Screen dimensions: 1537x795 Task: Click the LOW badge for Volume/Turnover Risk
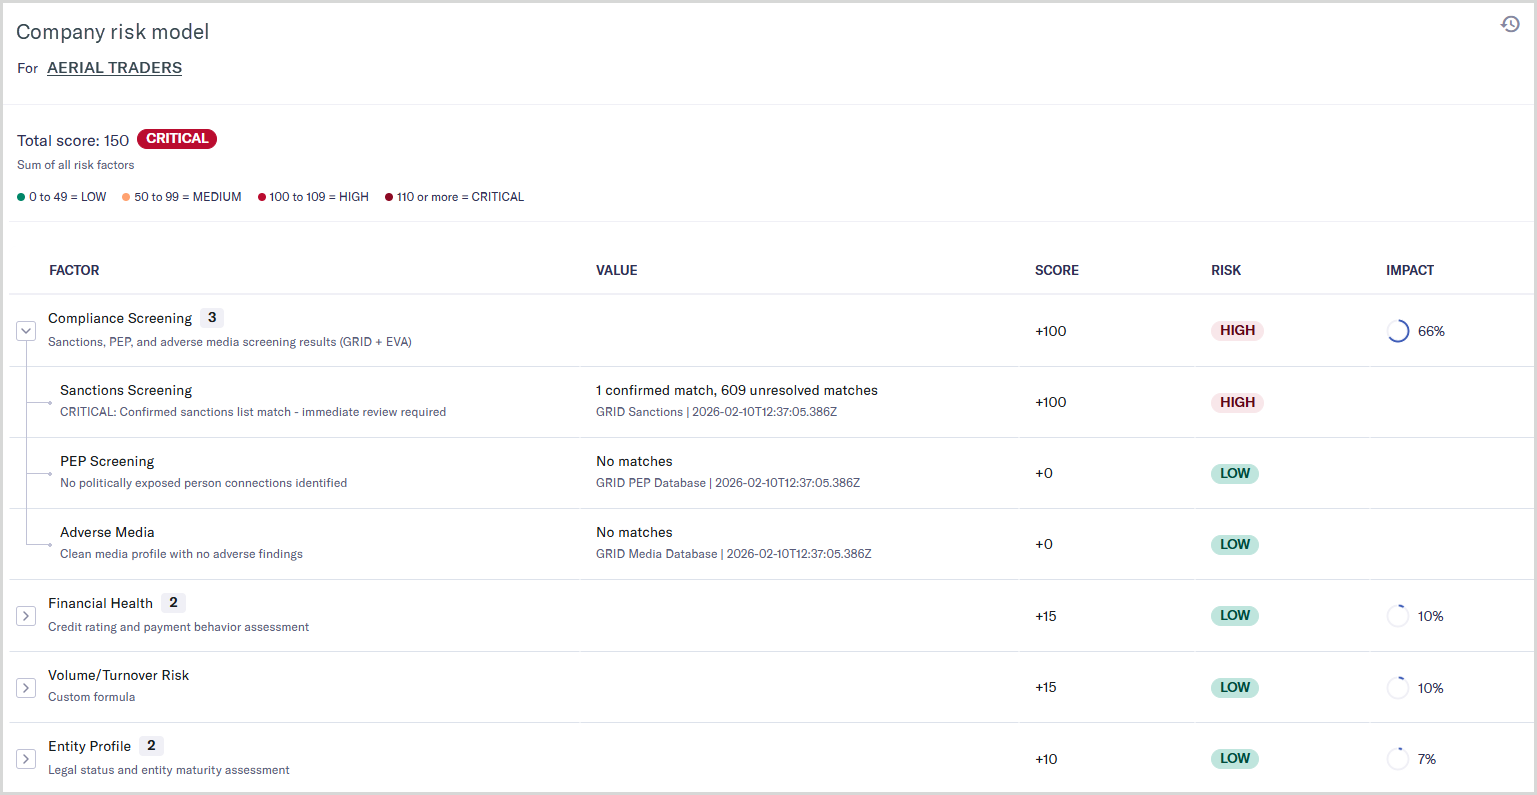click(x=1235, y=688)
